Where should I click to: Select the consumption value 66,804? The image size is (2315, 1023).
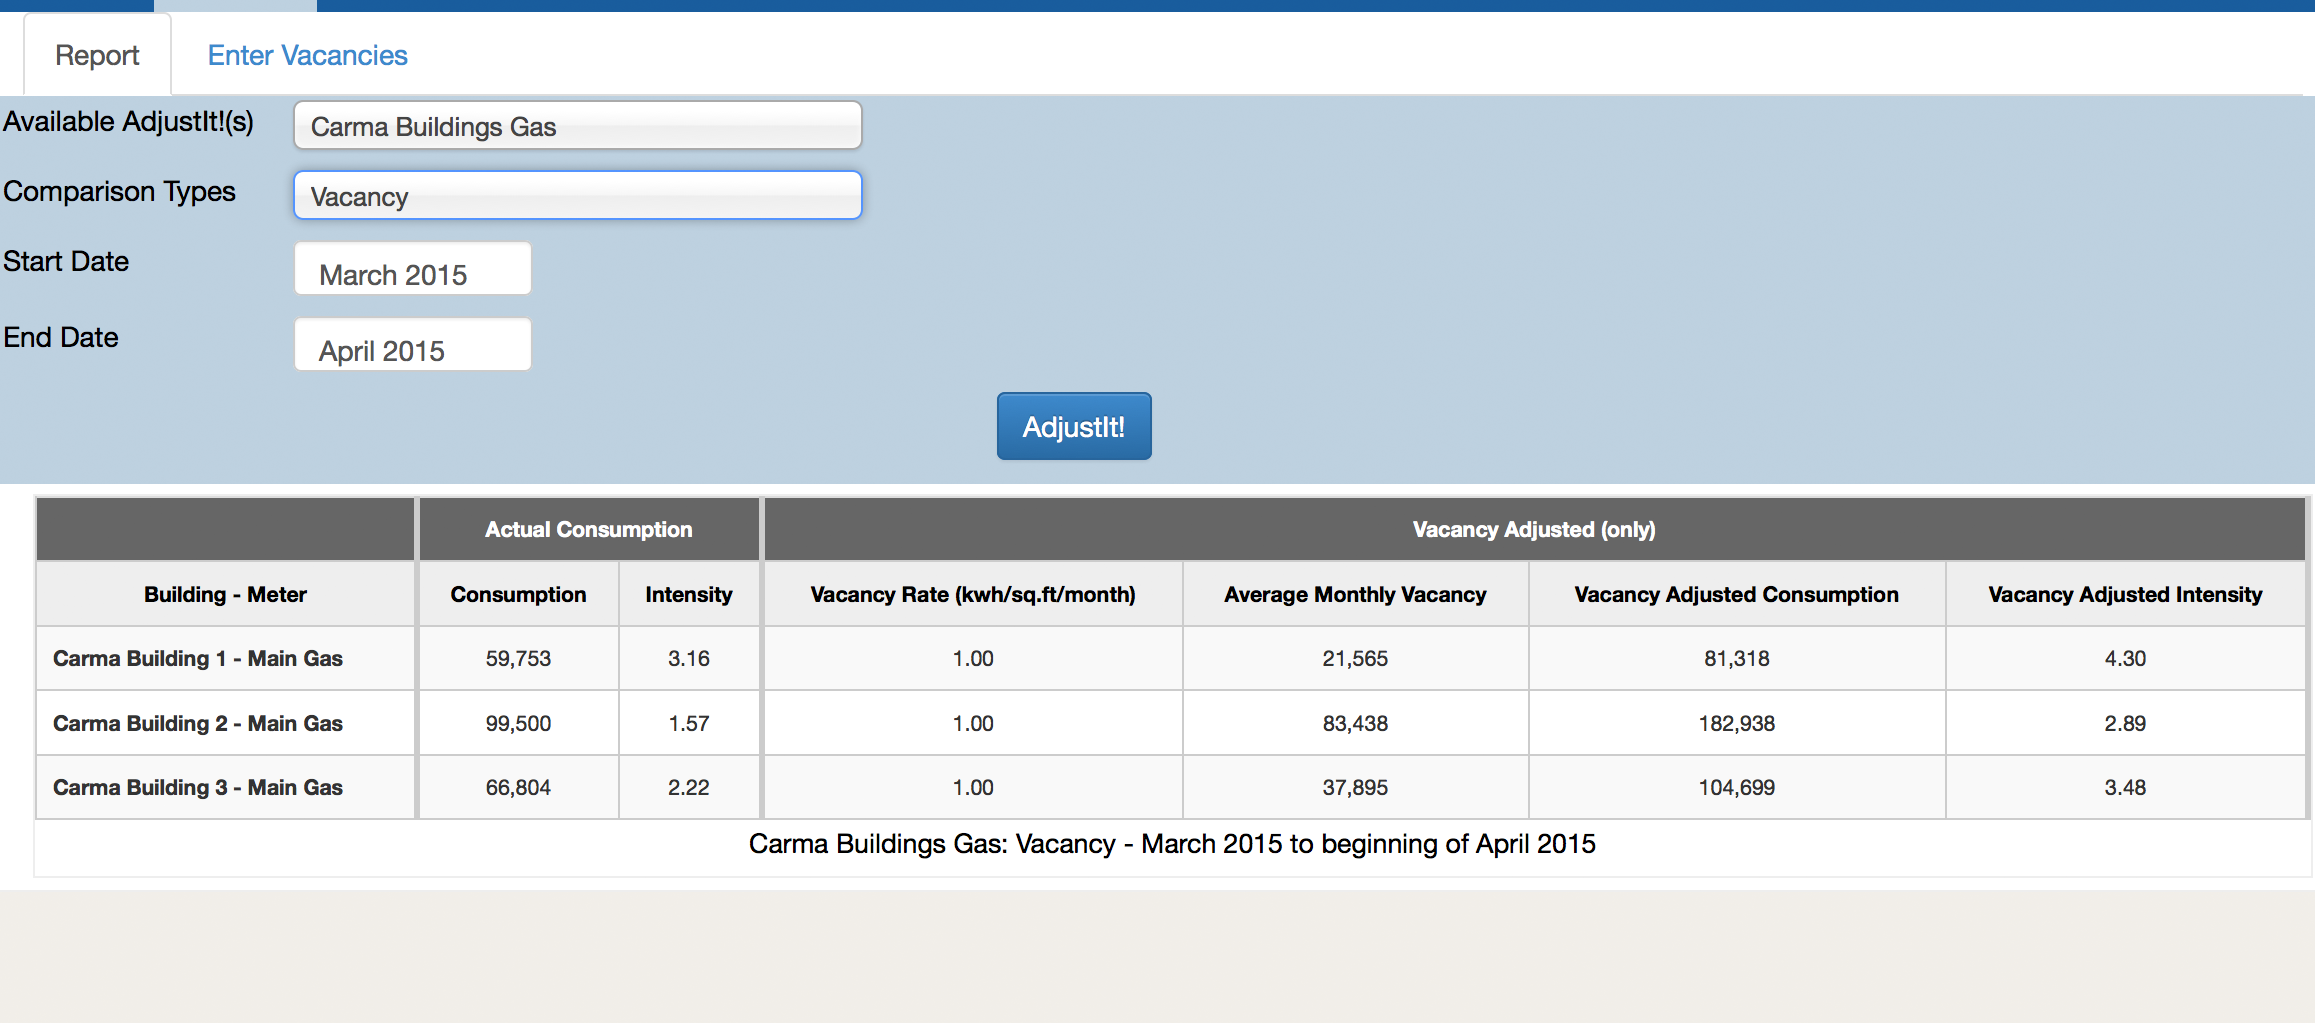tap(518, 787)
